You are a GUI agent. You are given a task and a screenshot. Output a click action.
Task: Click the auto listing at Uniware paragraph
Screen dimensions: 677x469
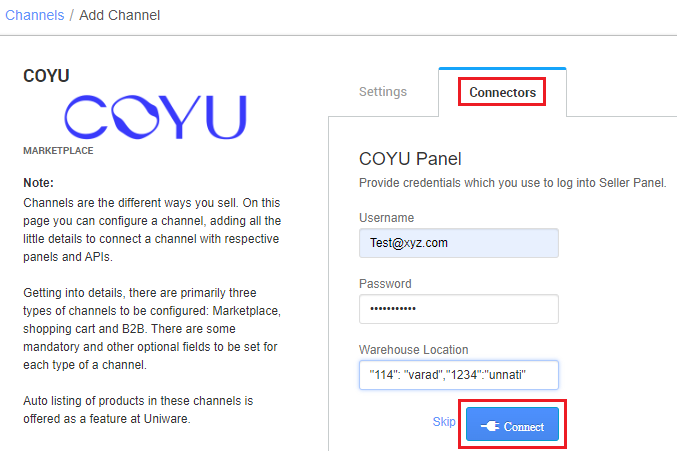point(138,410)
